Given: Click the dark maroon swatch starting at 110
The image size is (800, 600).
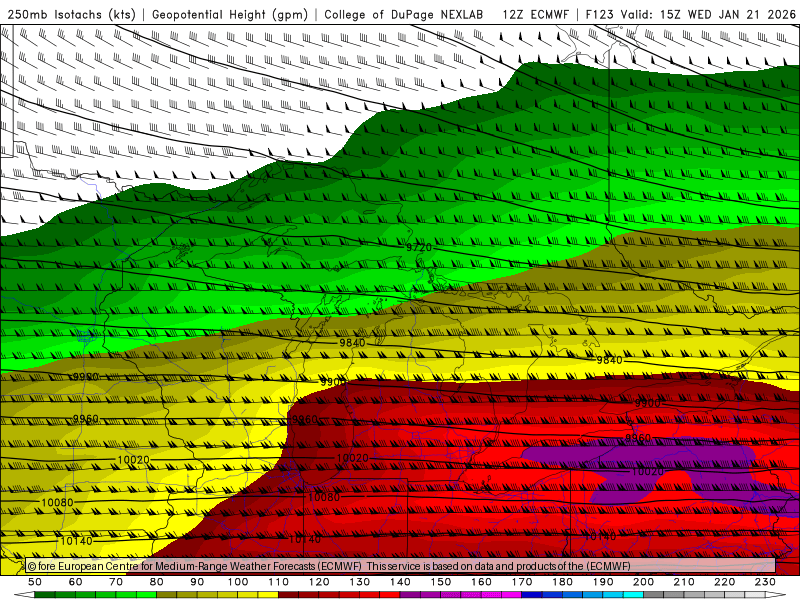Looking at the screenshot, I should 288,595.
